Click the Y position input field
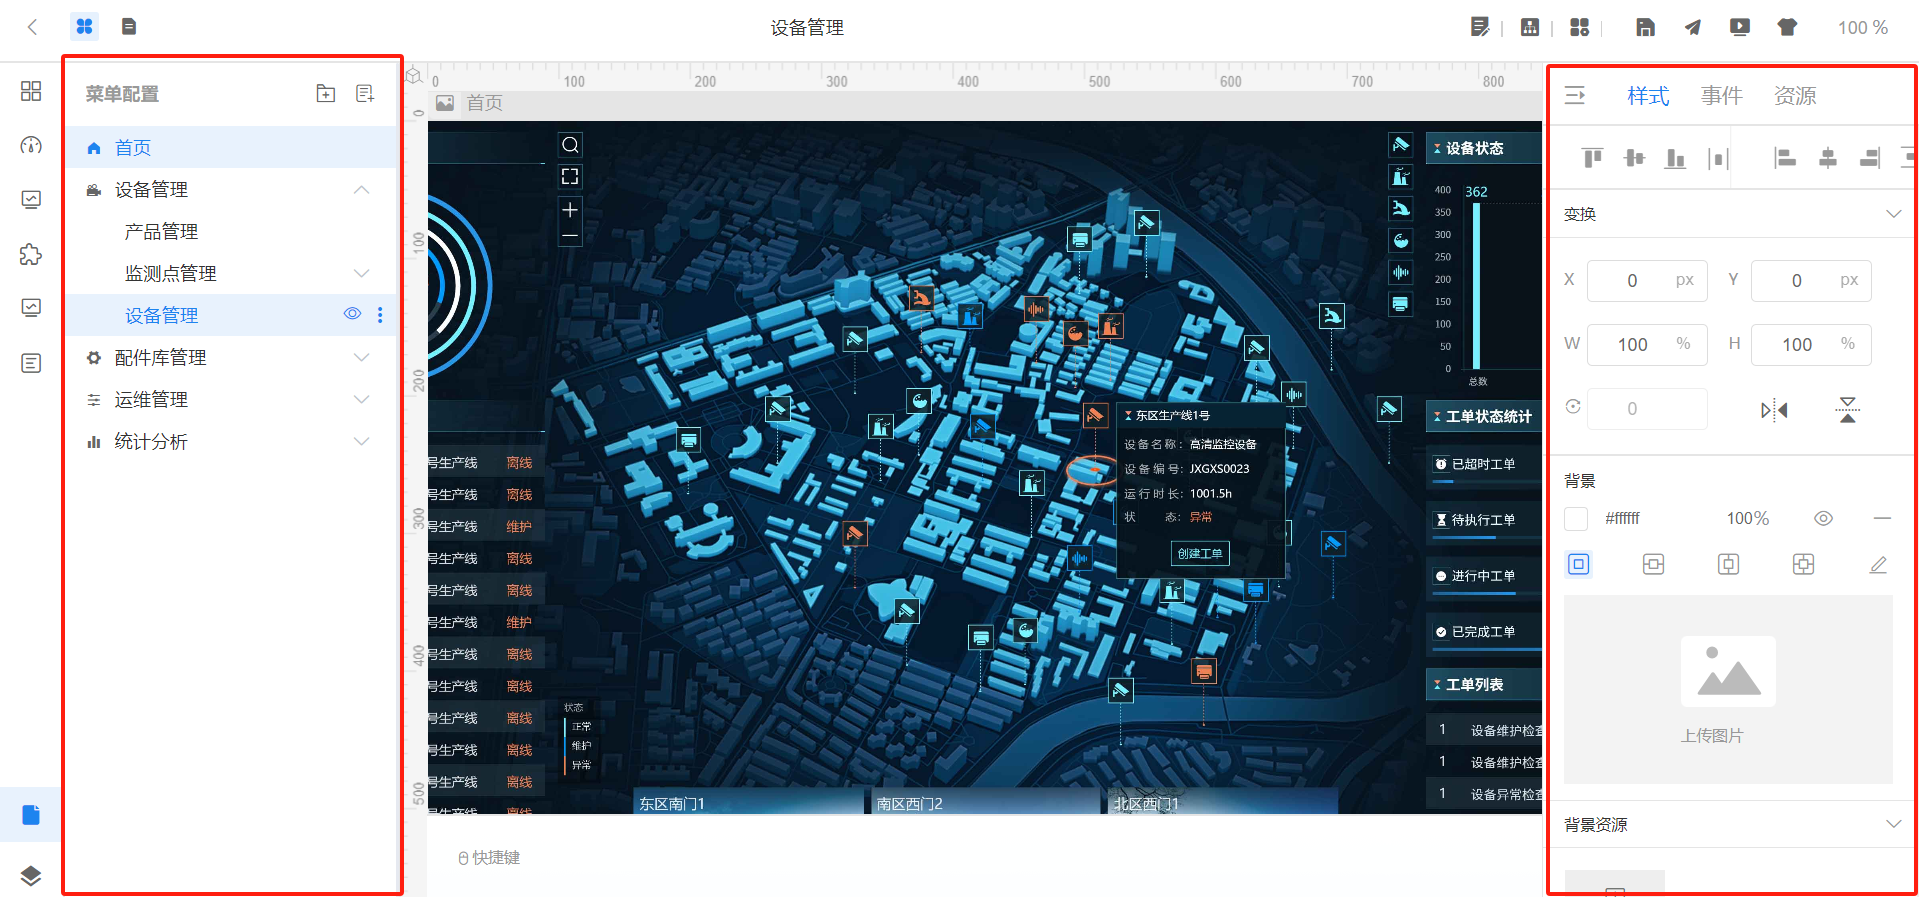1919x897 pixels. tap(1811, 281)
